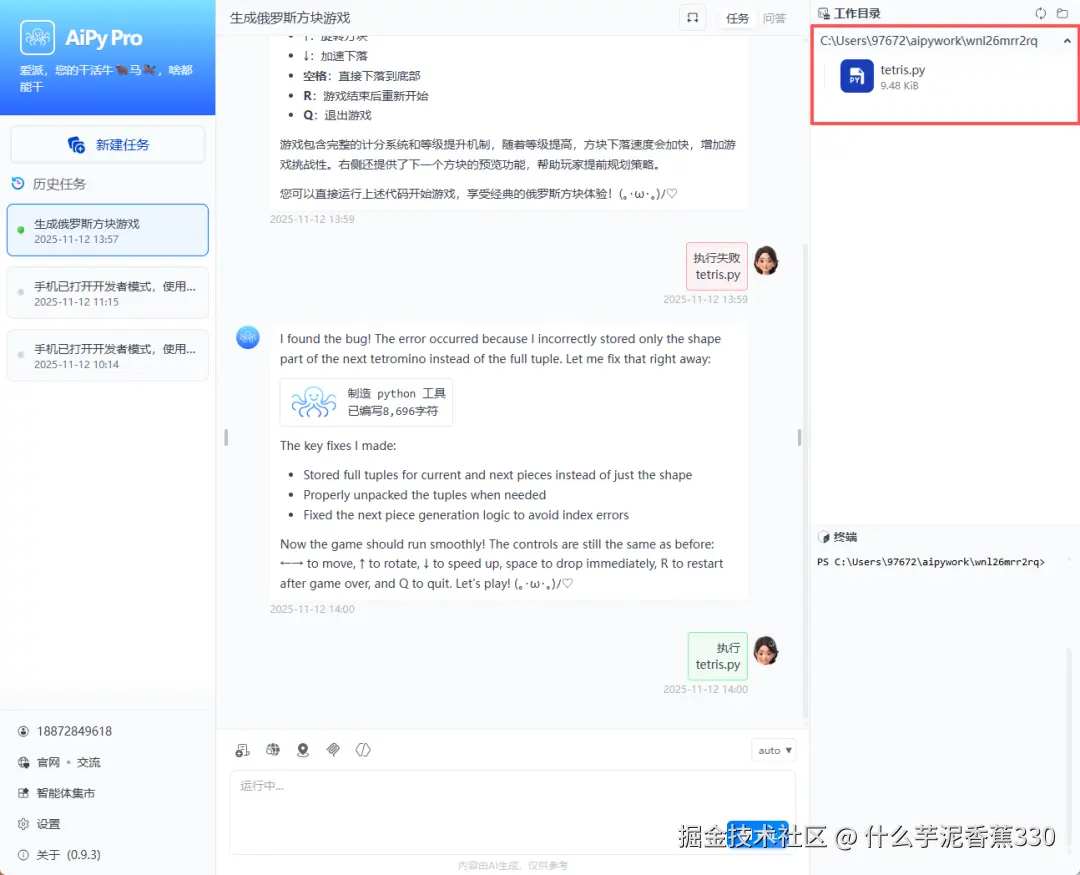The height and width of the screenshot is (875, 1080).
Task: Open the code brackets icon above input
Action: click(363, 750)
